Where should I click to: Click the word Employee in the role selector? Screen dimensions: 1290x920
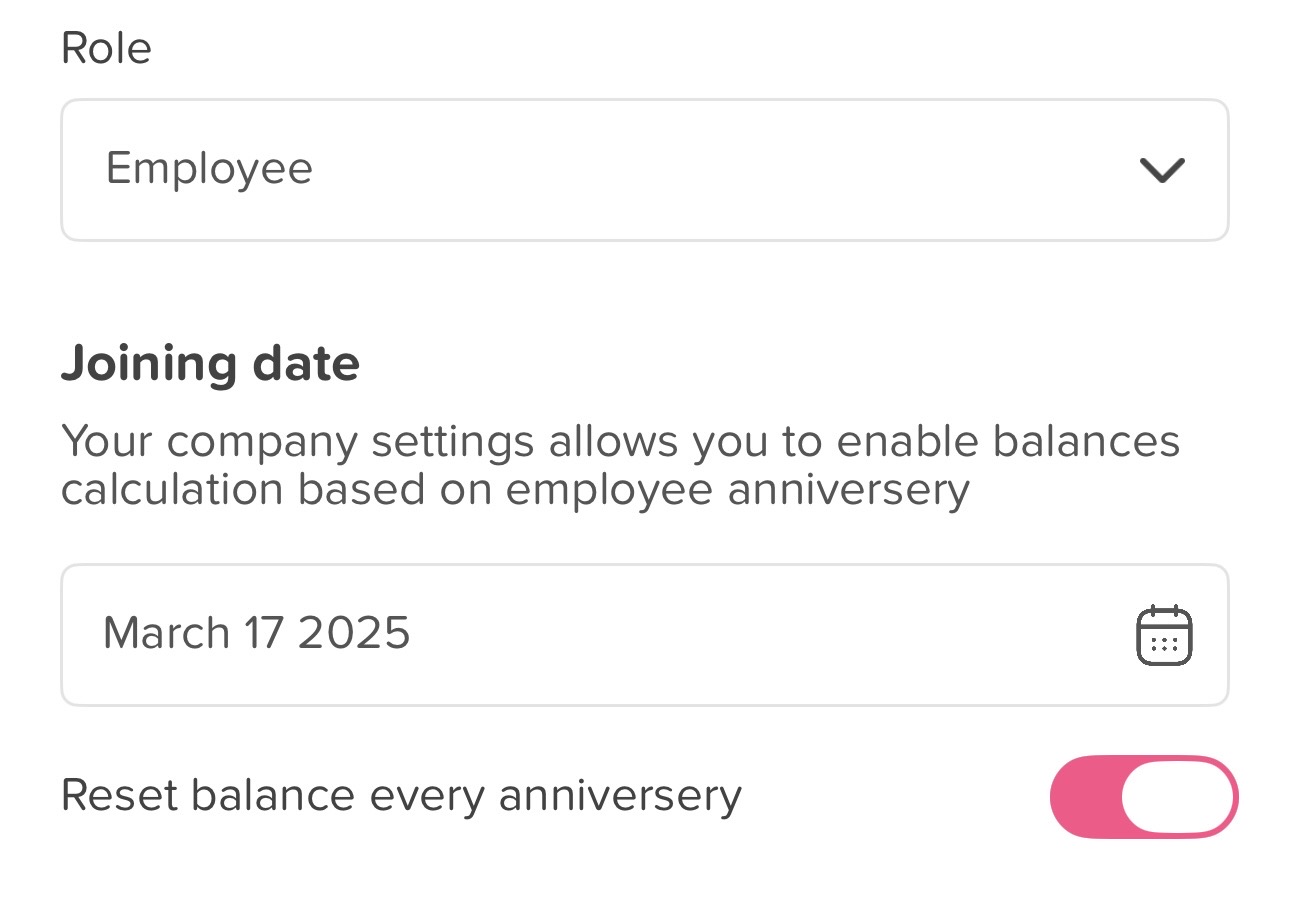[x=209, y=168]
